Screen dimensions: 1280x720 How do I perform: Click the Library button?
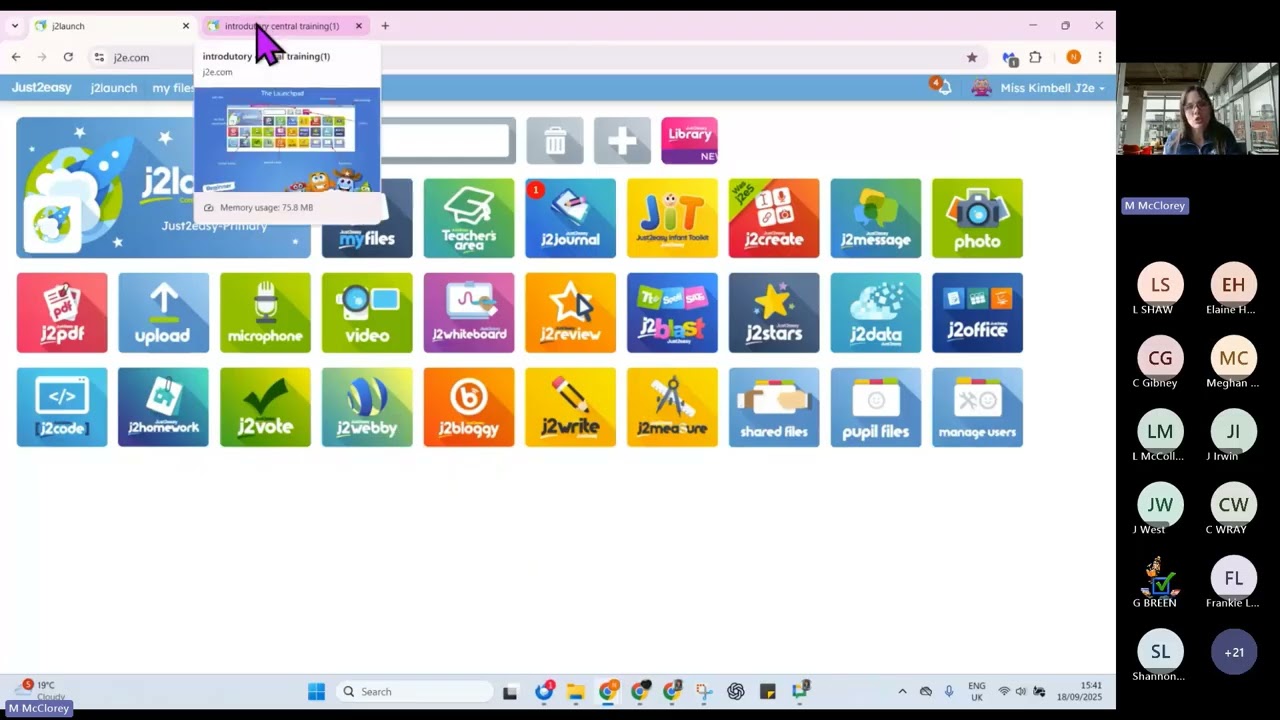(689, 140)
